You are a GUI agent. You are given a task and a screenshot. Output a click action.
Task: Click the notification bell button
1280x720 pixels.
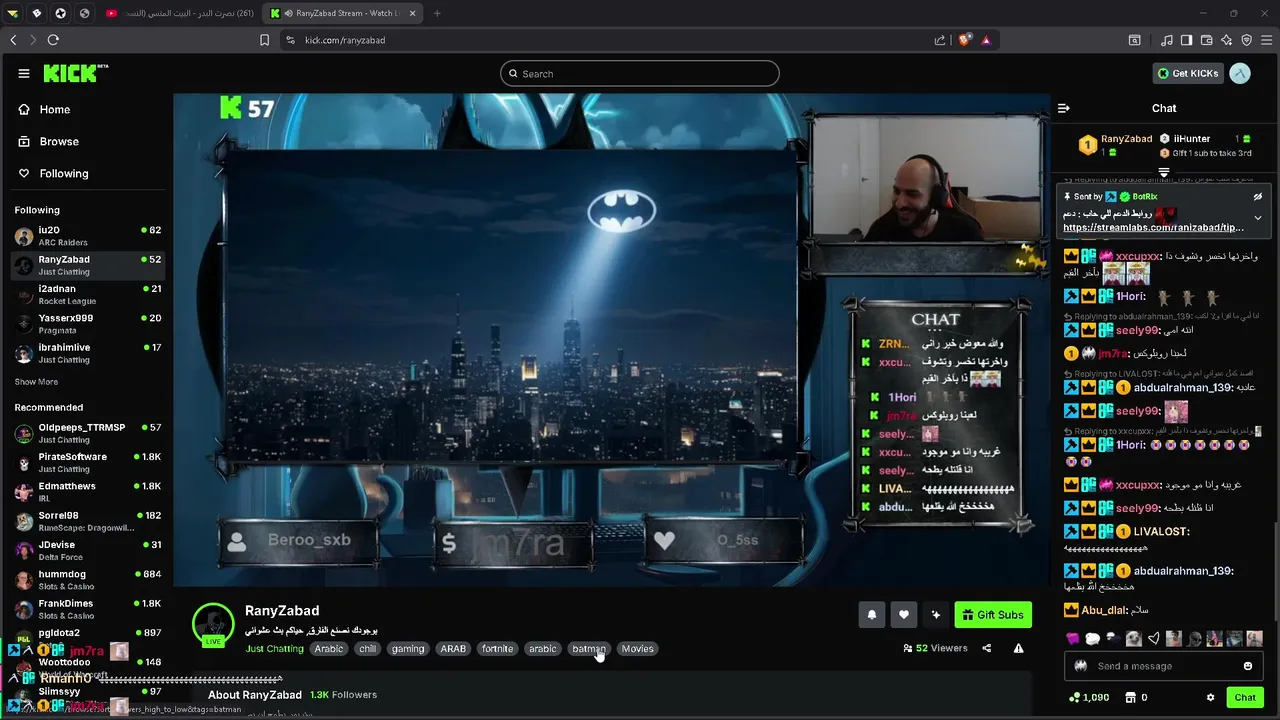coord(872,615)
